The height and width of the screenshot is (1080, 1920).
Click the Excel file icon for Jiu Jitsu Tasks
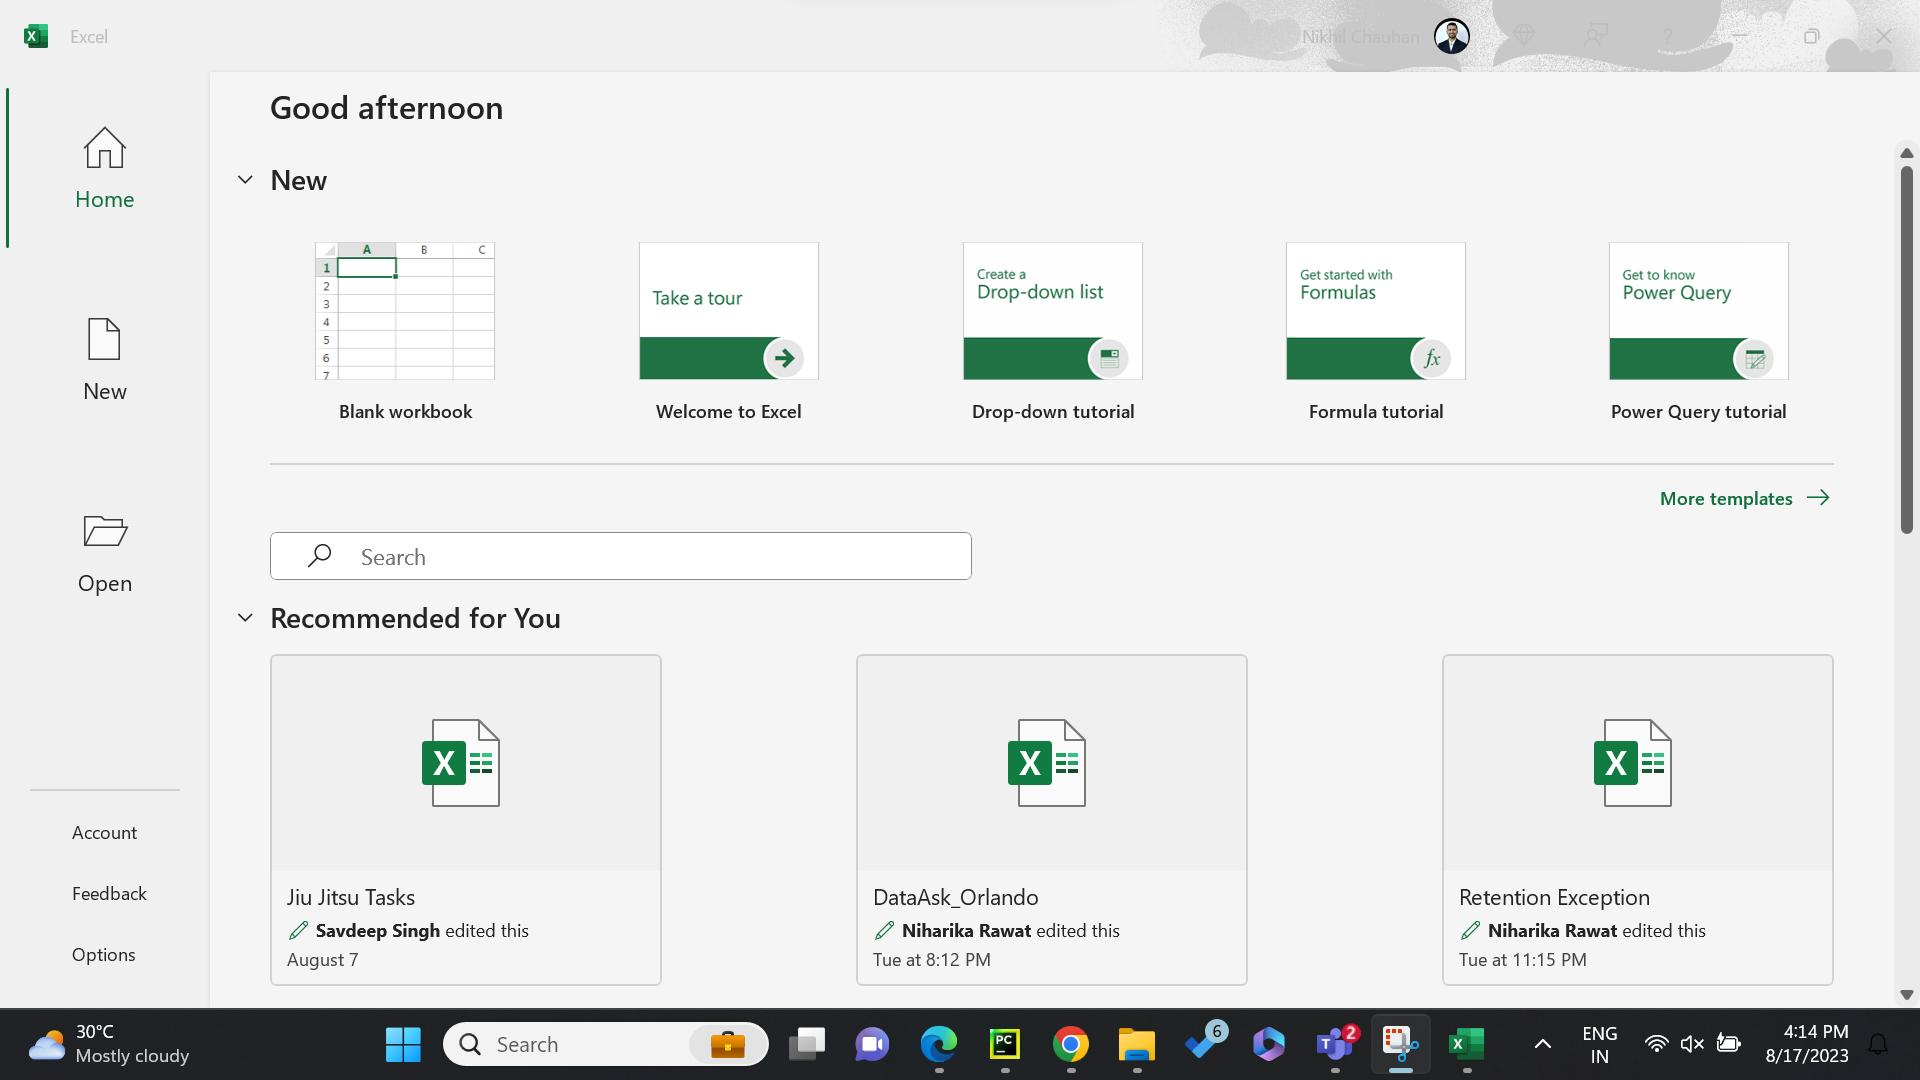461,763
